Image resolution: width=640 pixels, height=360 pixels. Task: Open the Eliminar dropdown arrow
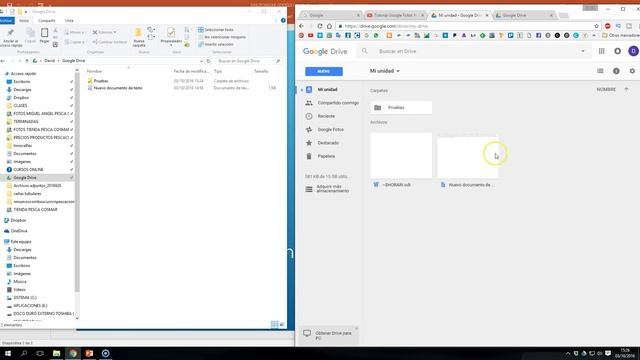pos(115,32)
